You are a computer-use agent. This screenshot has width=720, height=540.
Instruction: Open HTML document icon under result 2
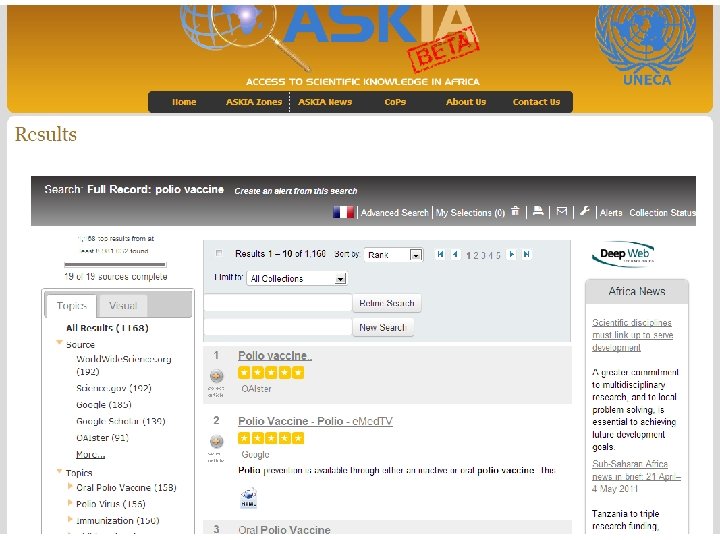[x=248, y=498]
